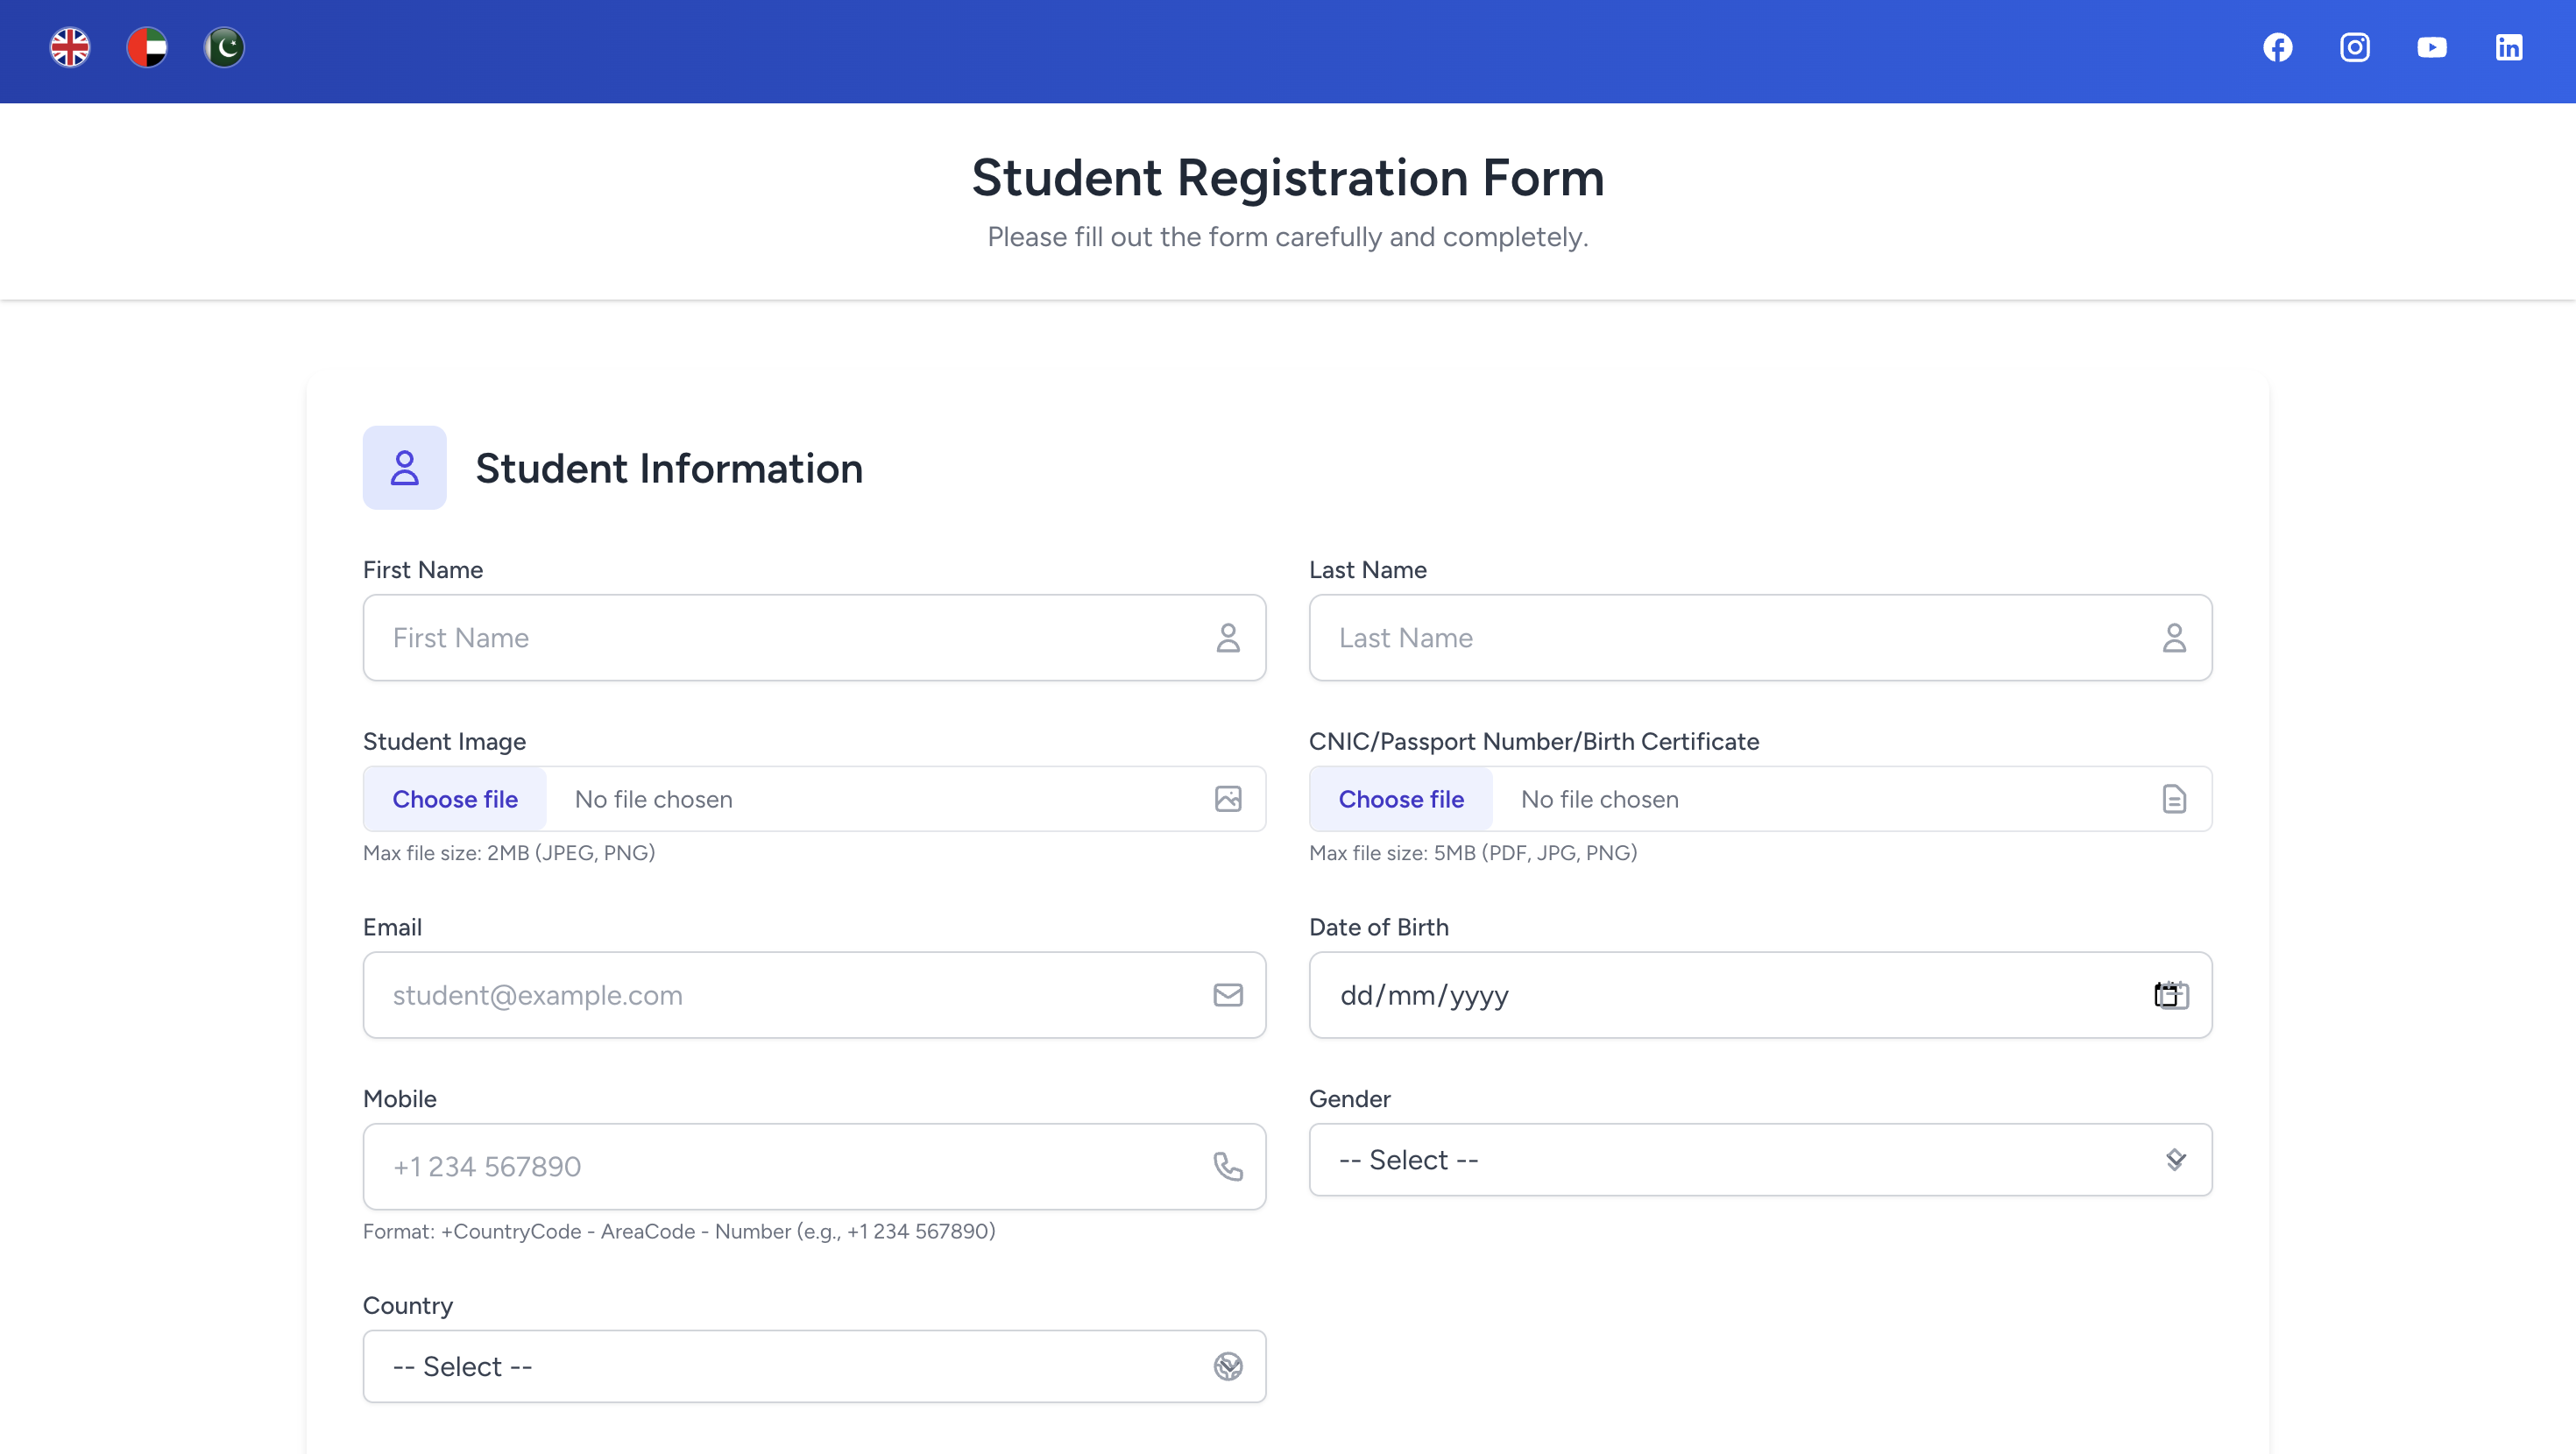Image resolution: width=2576 pixels, height=1454 pixels.
Task: Choose file for CNIC/Passport document
Action: click(1400, 798)
